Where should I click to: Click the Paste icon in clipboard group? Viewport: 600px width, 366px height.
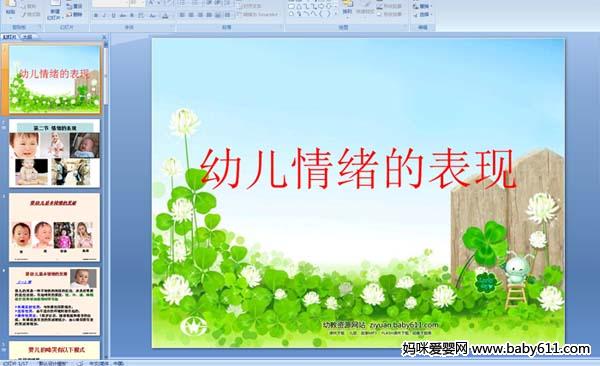tap(11, 8)
